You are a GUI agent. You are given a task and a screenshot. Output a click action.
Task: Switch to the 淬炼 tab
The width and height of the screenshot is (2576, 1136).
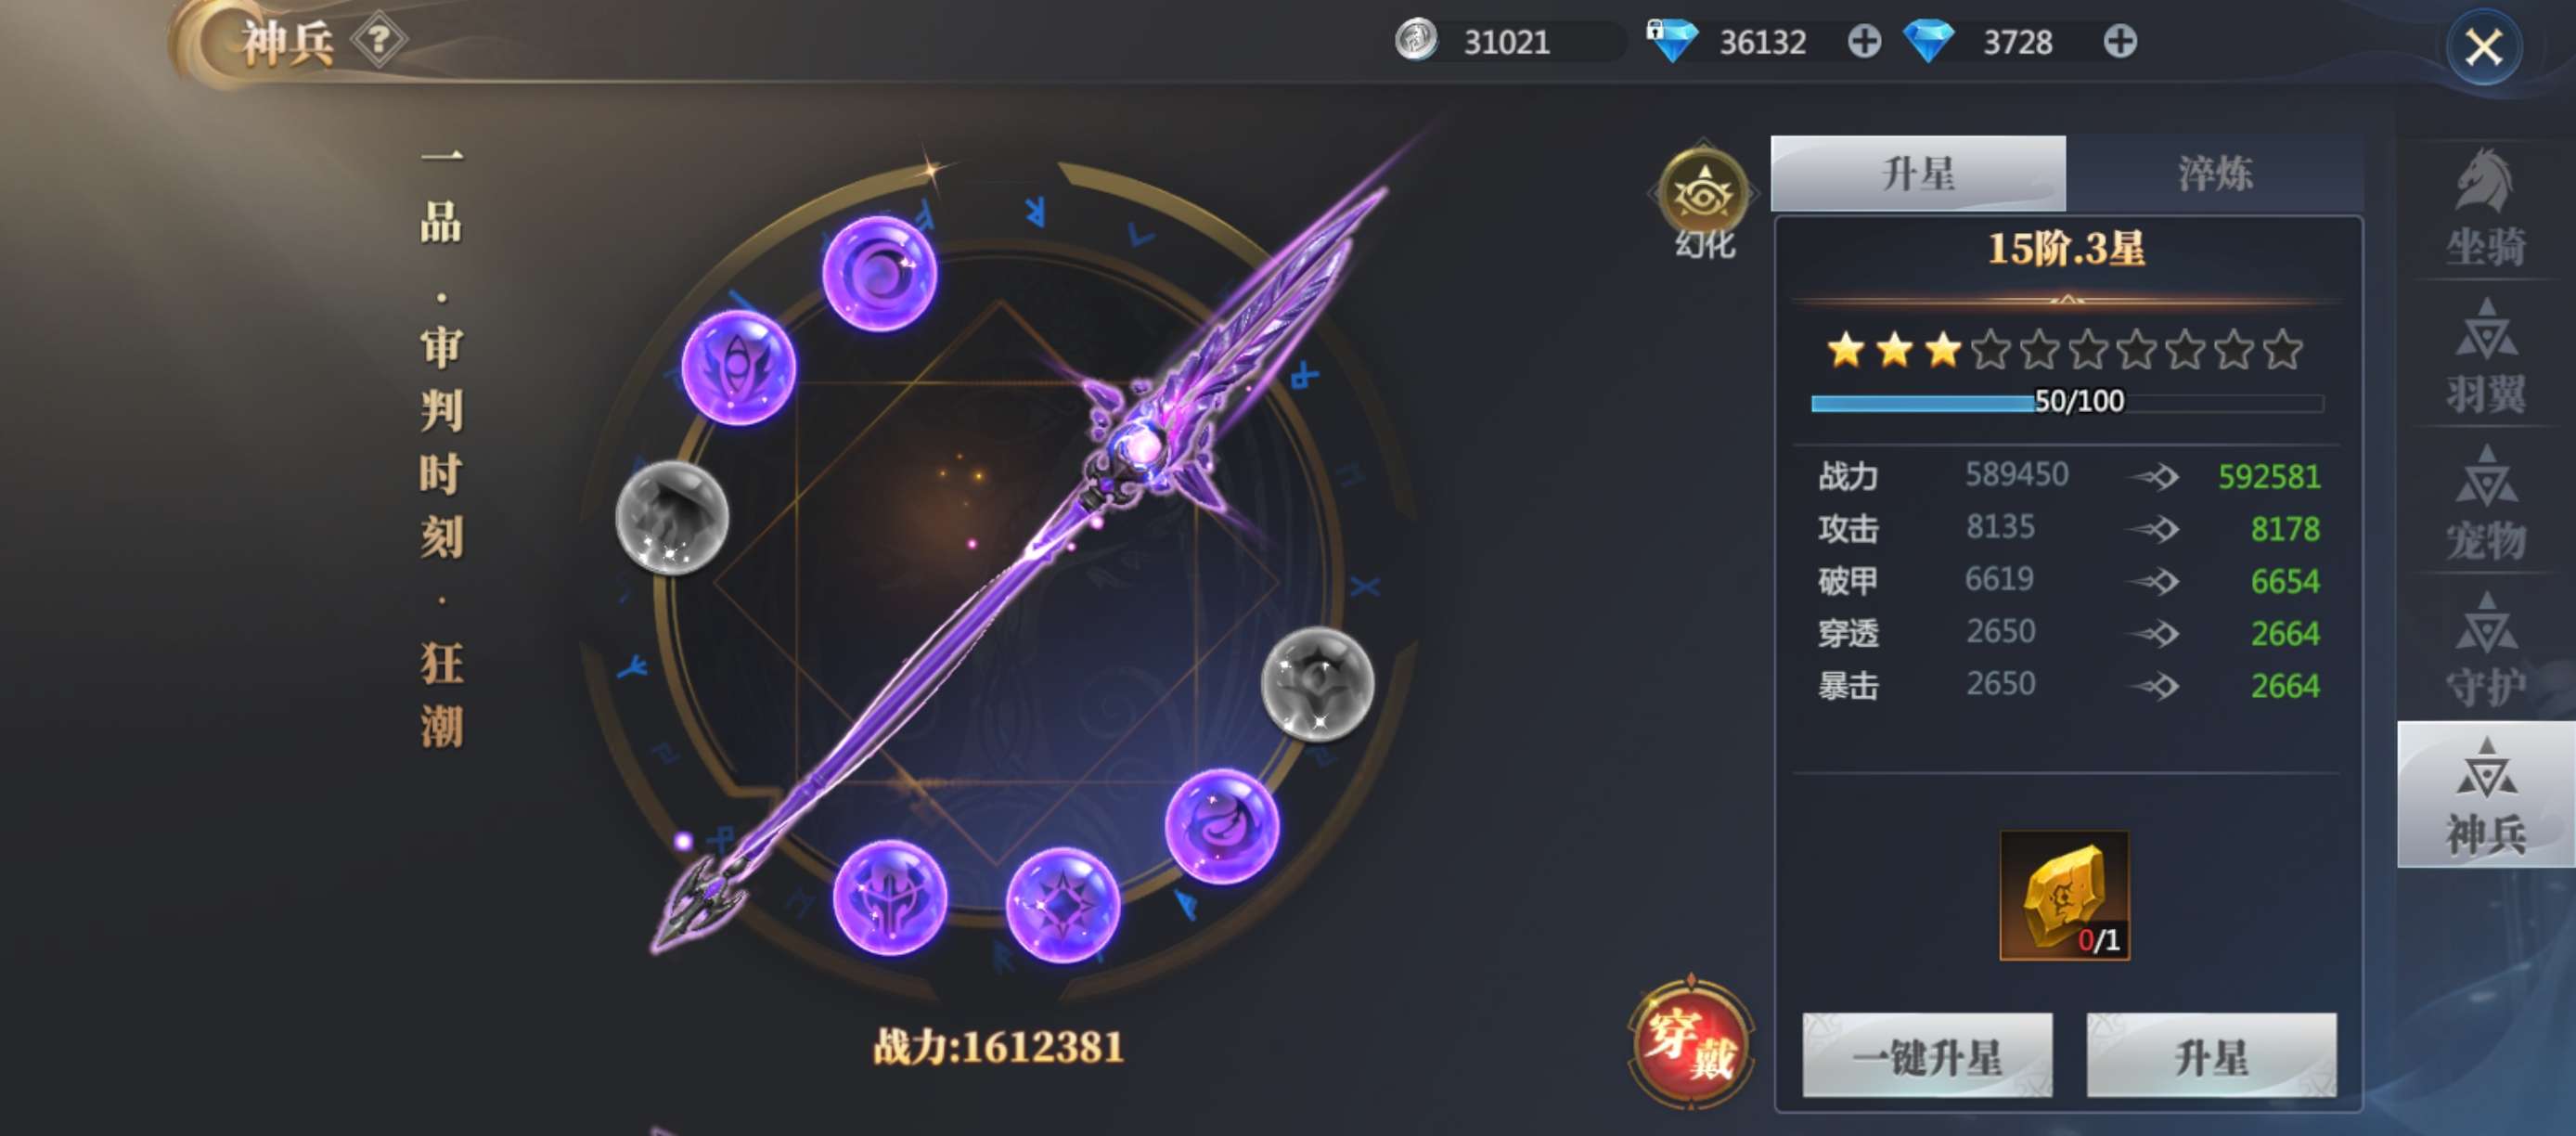[x=2215, y=174]
